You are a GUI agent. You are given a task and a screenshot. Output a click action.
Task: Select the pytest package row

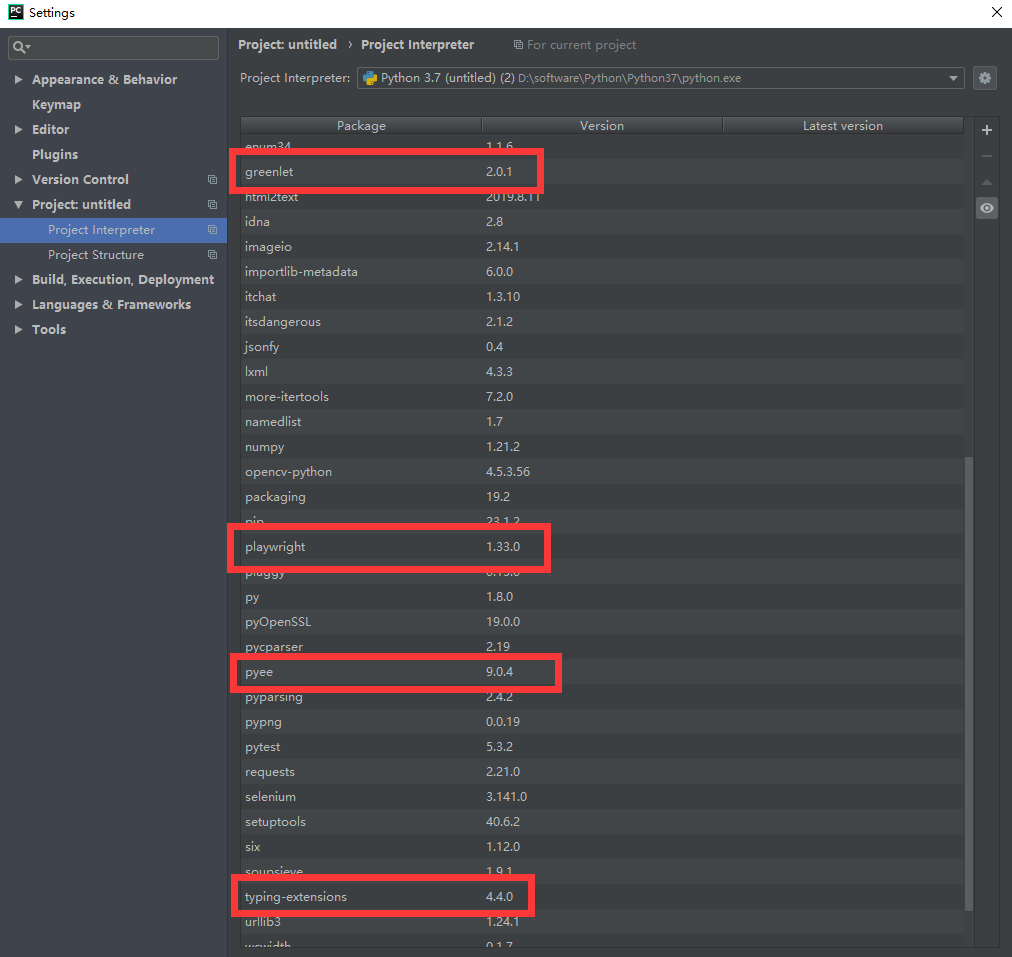tap(602, 747)
